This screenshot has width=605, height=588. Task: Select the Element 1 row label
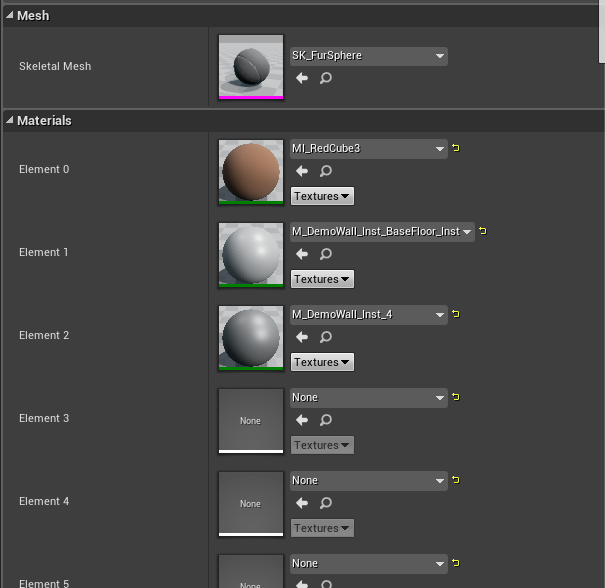pos(44,252)
